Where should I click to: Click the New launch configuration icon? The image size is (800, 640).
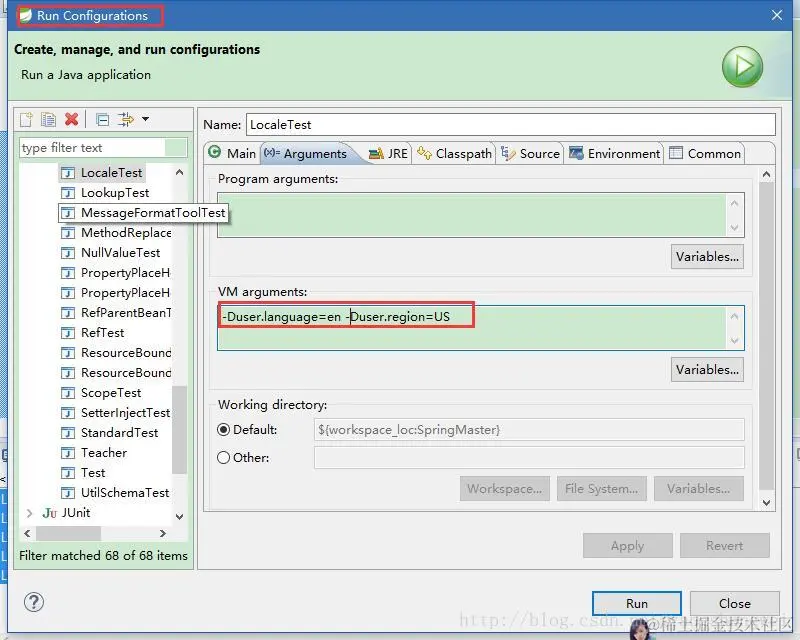point(26,119)
